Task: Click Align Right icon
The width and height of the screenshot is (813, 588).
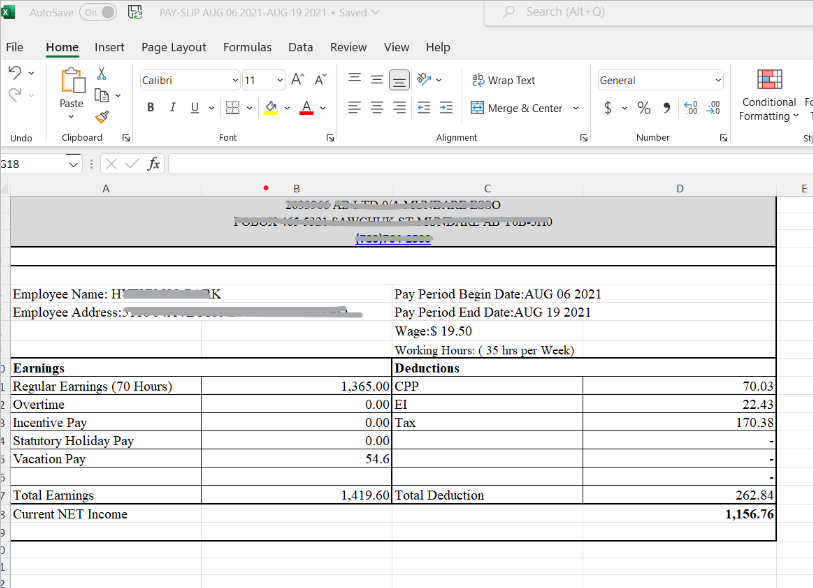Action: click(x=399, y=107)
